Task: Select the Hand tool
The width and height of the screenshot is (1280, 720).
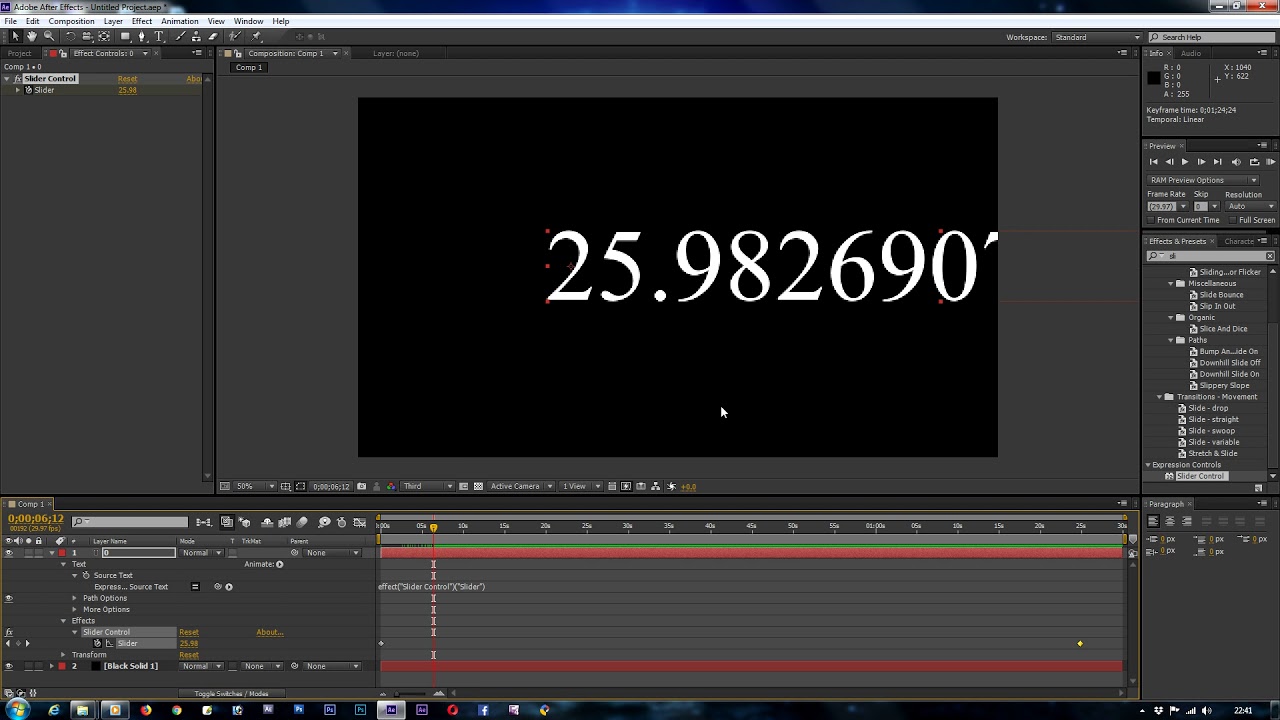Action: 31,36
